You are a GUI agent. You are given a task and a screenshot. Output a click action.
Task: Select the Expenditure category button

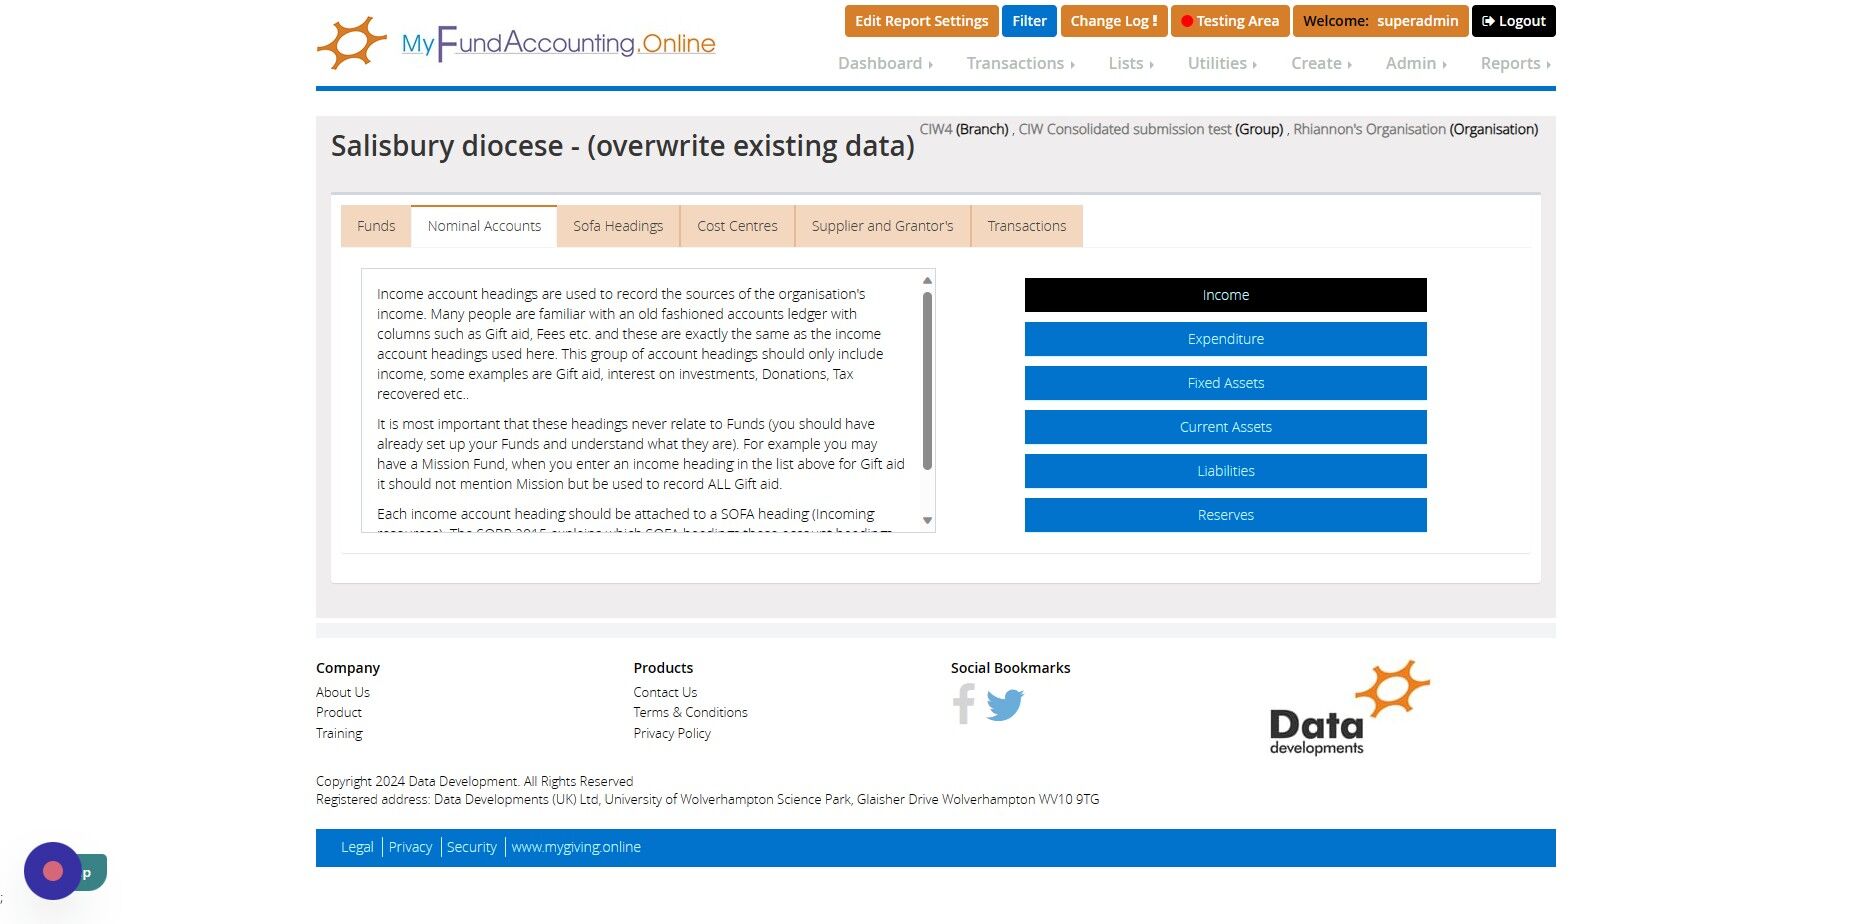[x=1225, y=339]
